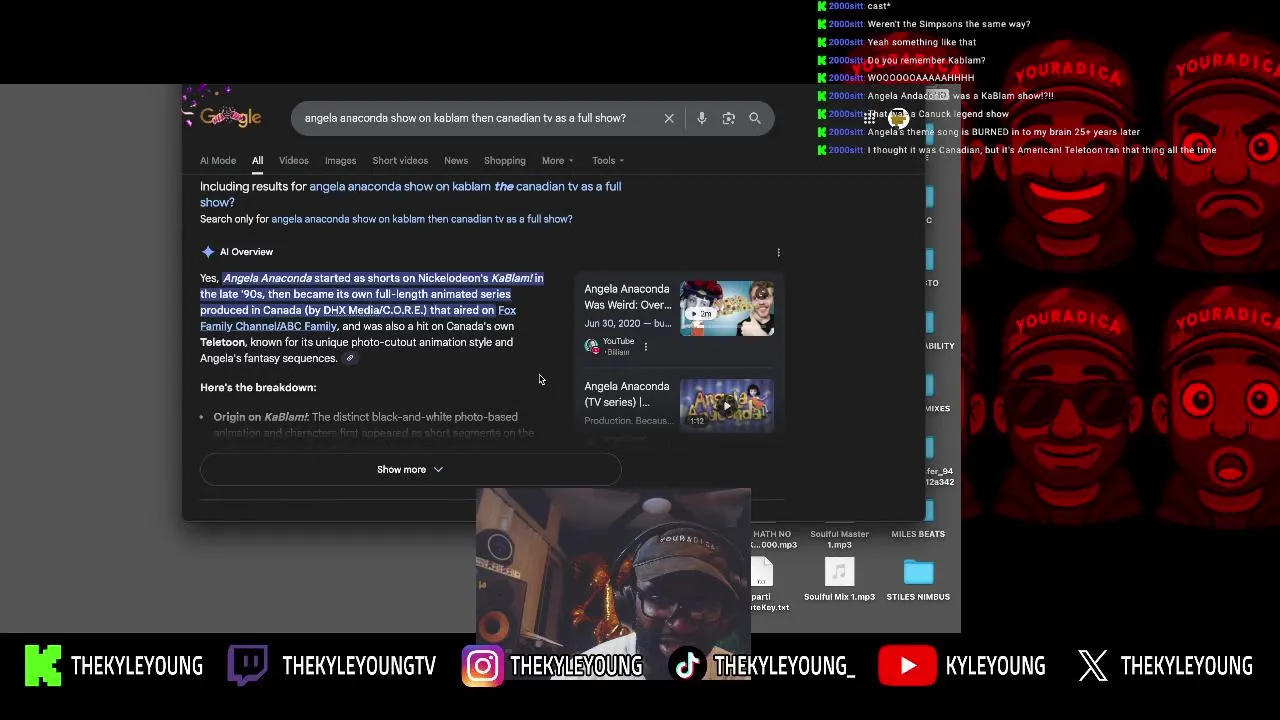
Task: Click the 'Soulful Master 1.mp3' desktop label
Action: pos(839,539)
